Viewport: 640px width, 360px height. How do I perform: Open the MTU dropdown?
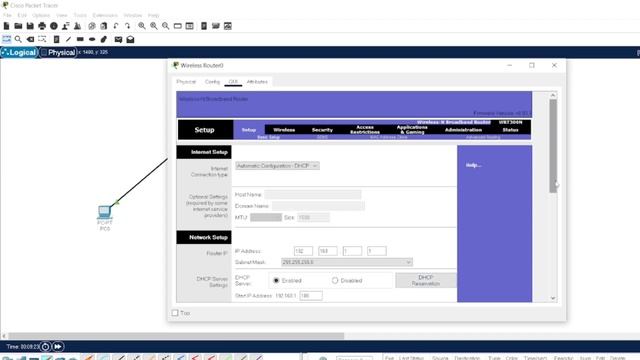[266, 217]
